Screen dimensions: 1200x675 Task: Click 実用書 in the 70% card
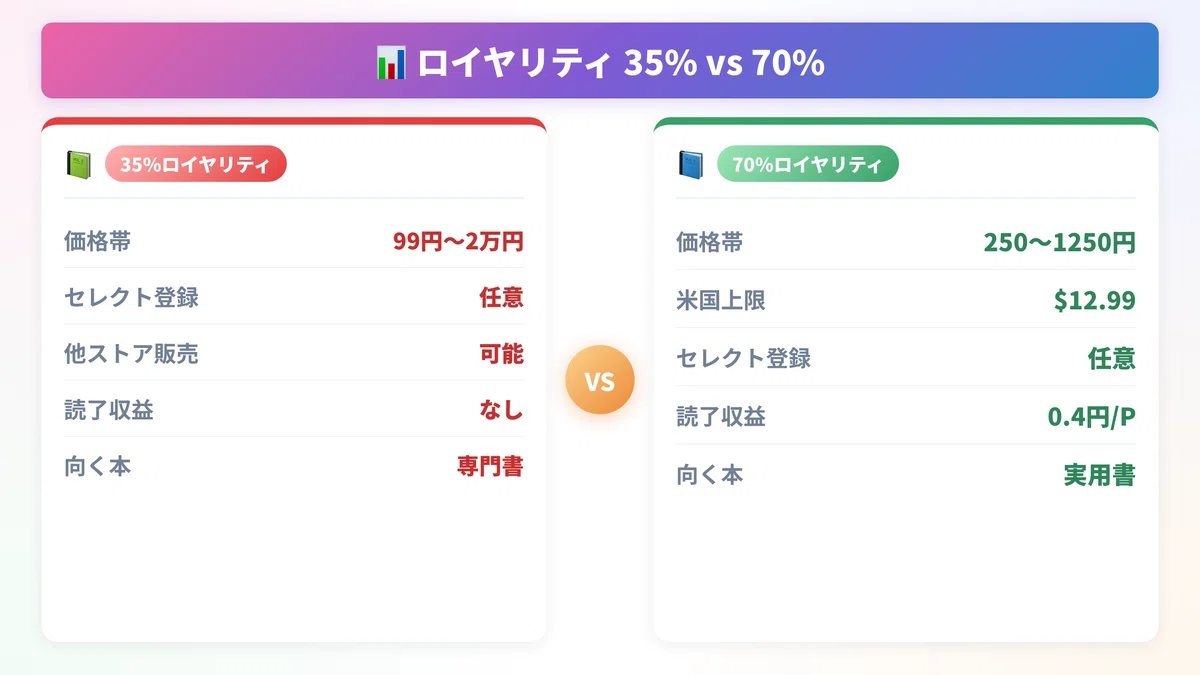1099,474
